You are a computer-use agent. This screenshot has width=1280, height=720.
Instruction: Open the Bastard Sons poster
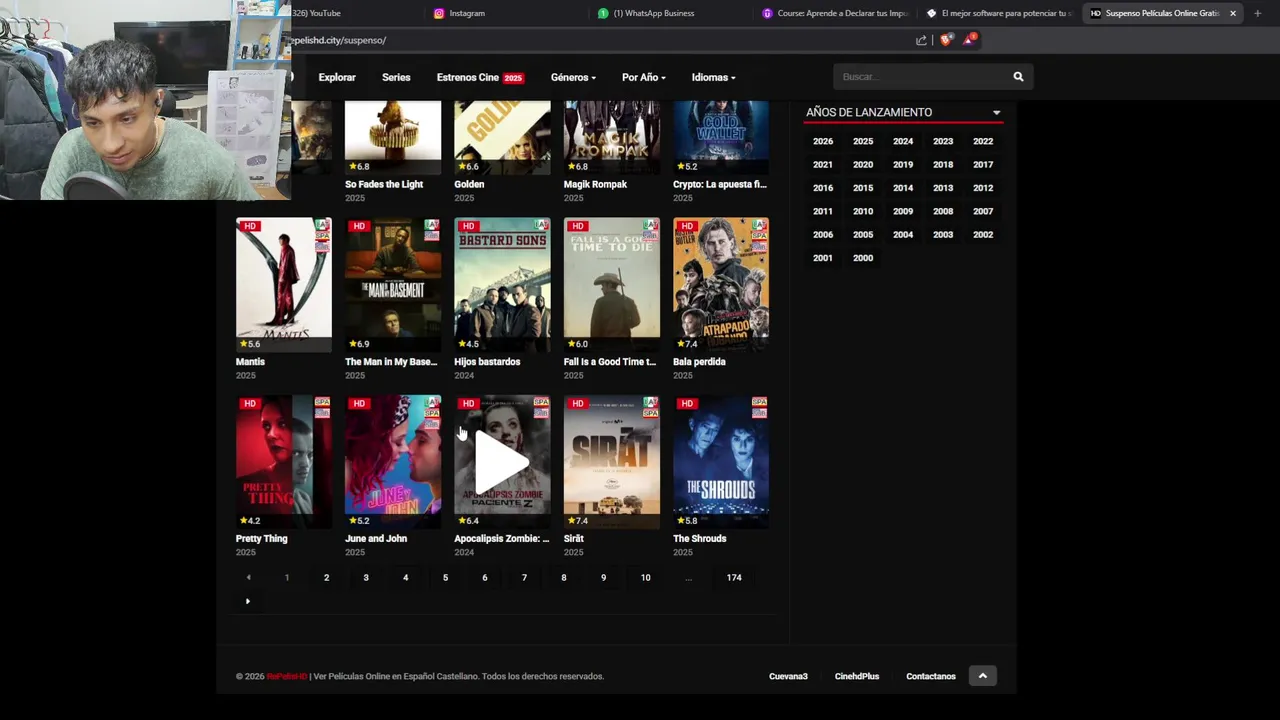click(x=502, y=285)
